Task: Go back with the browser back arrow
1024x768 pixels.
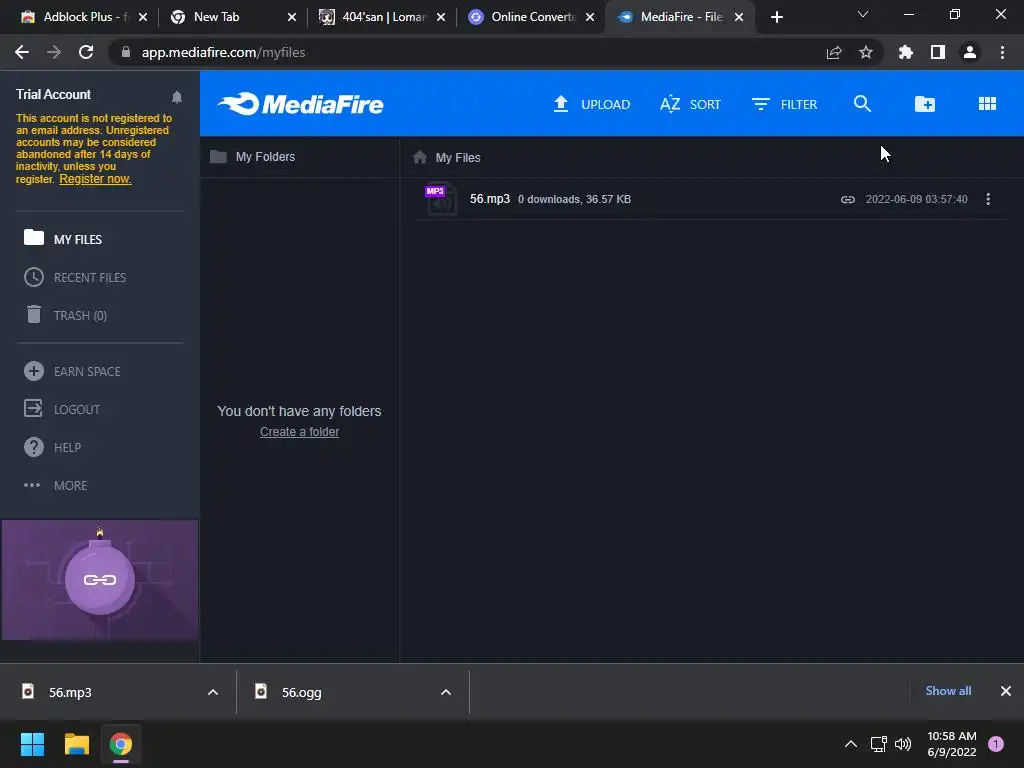Action: 22,52
